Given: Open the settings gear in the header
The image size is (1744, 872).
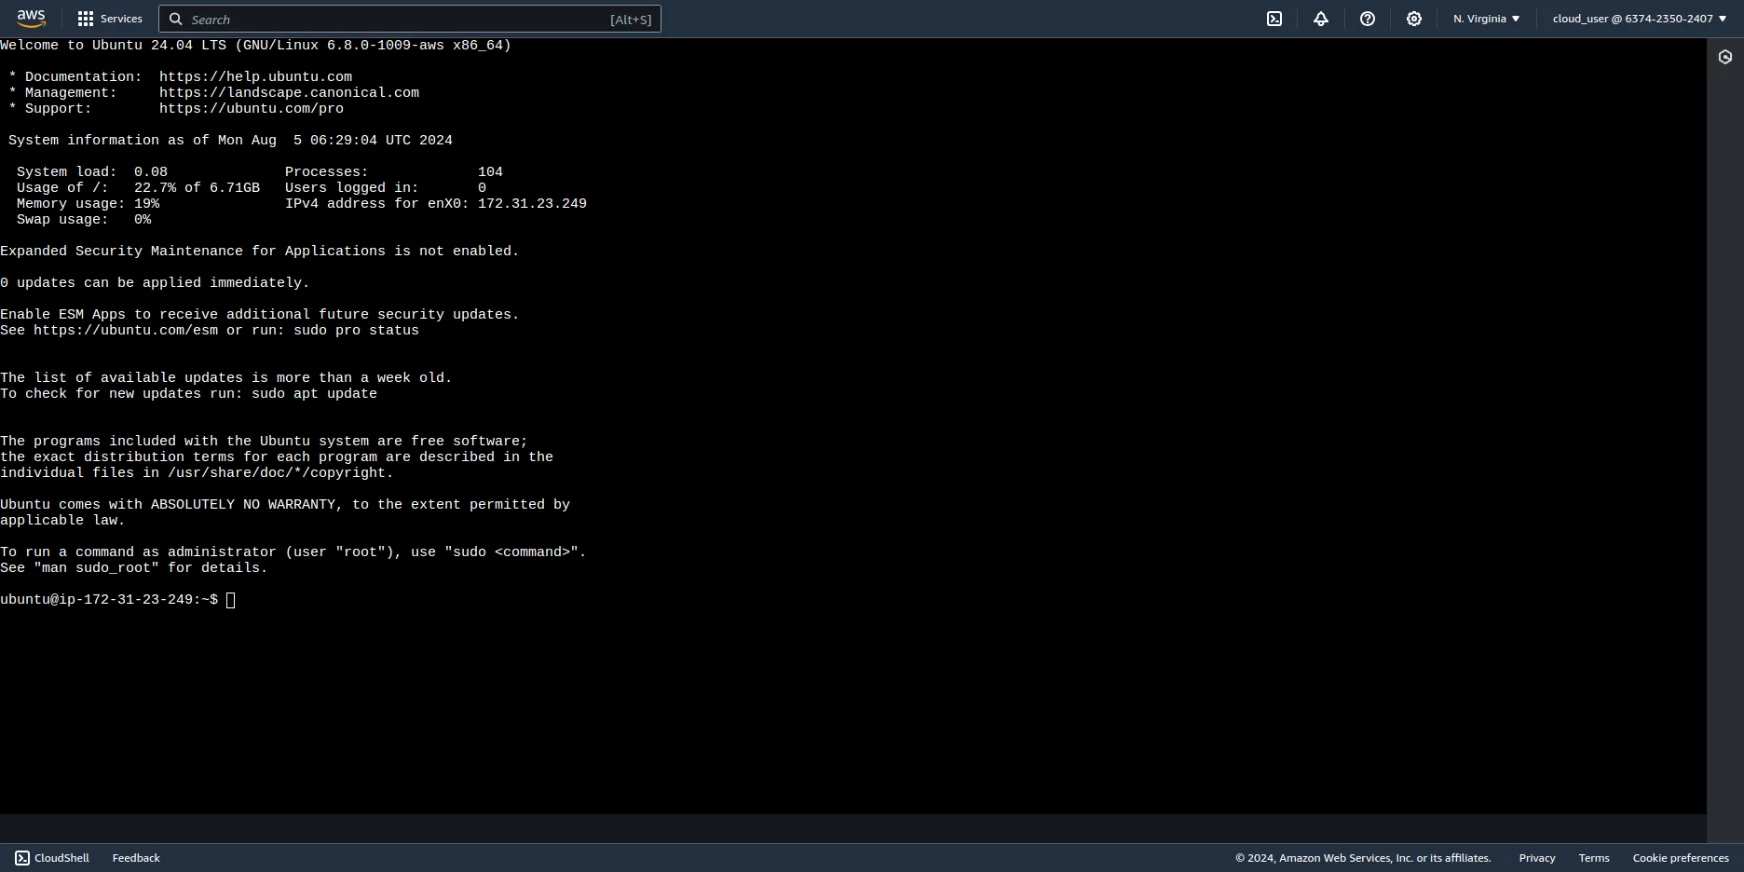Looking at the screenshot, I should pyautogui.click(x=1414, y=19).
